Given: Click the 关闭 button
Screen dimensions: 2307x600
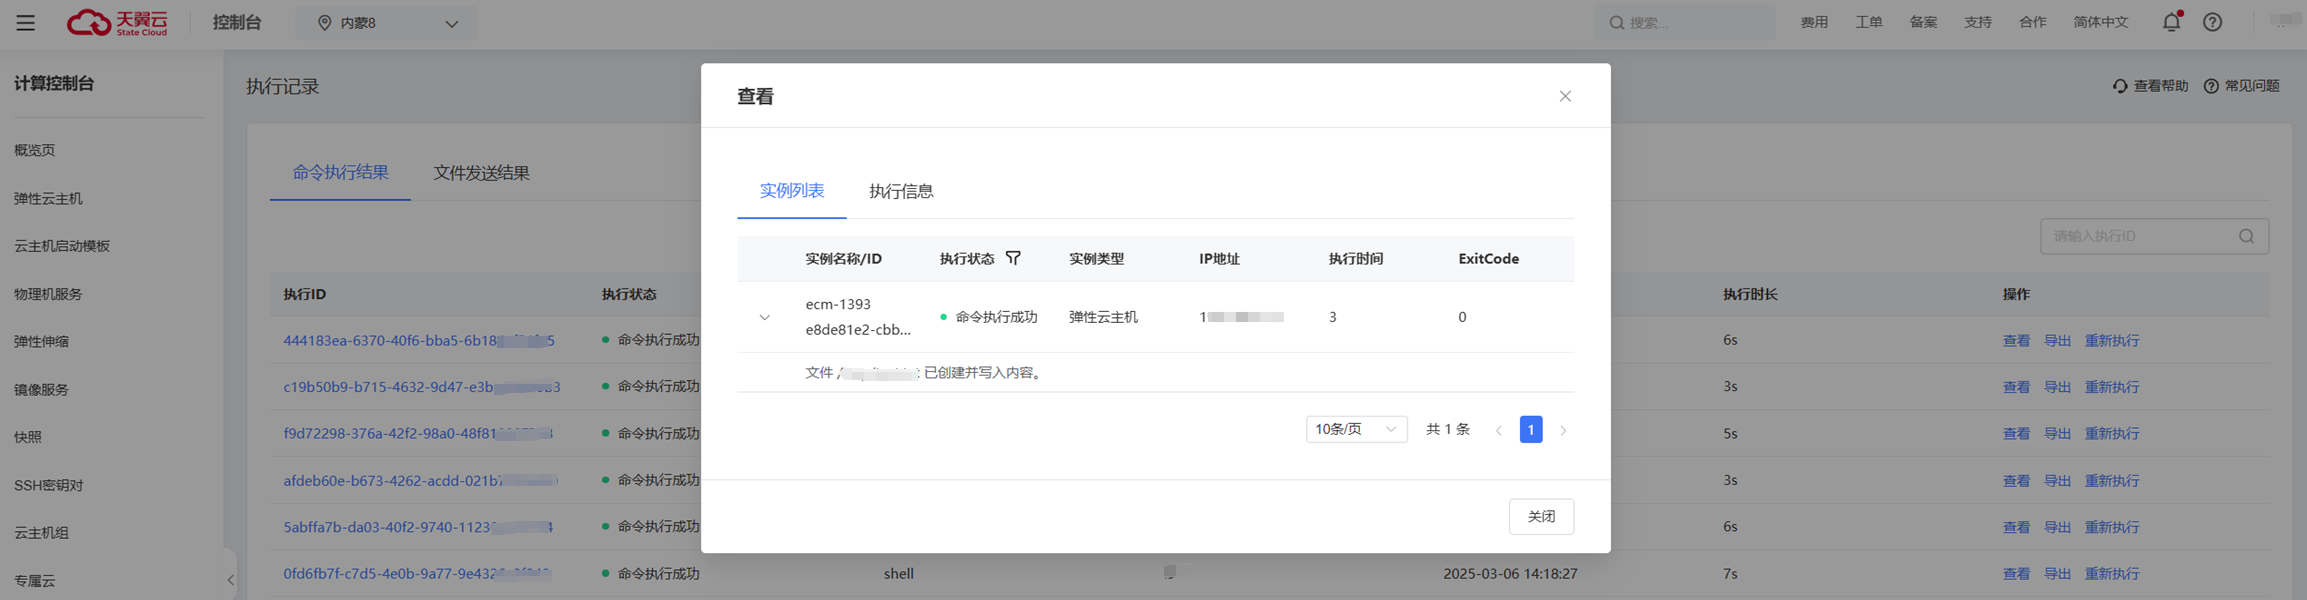Looking at the screenshot, I should click(x=1541, y=516).
